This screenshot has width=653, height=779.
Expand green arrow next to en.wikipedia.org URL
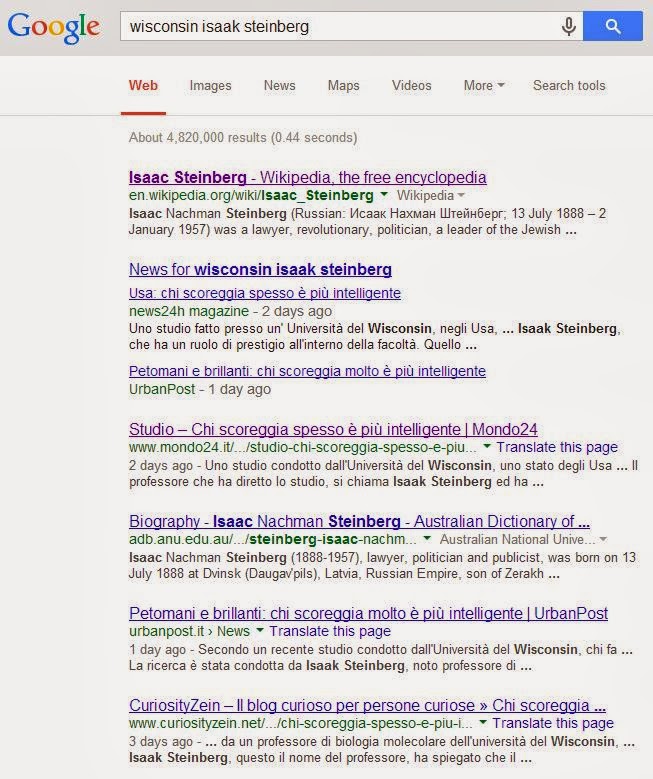pos(384,195)
